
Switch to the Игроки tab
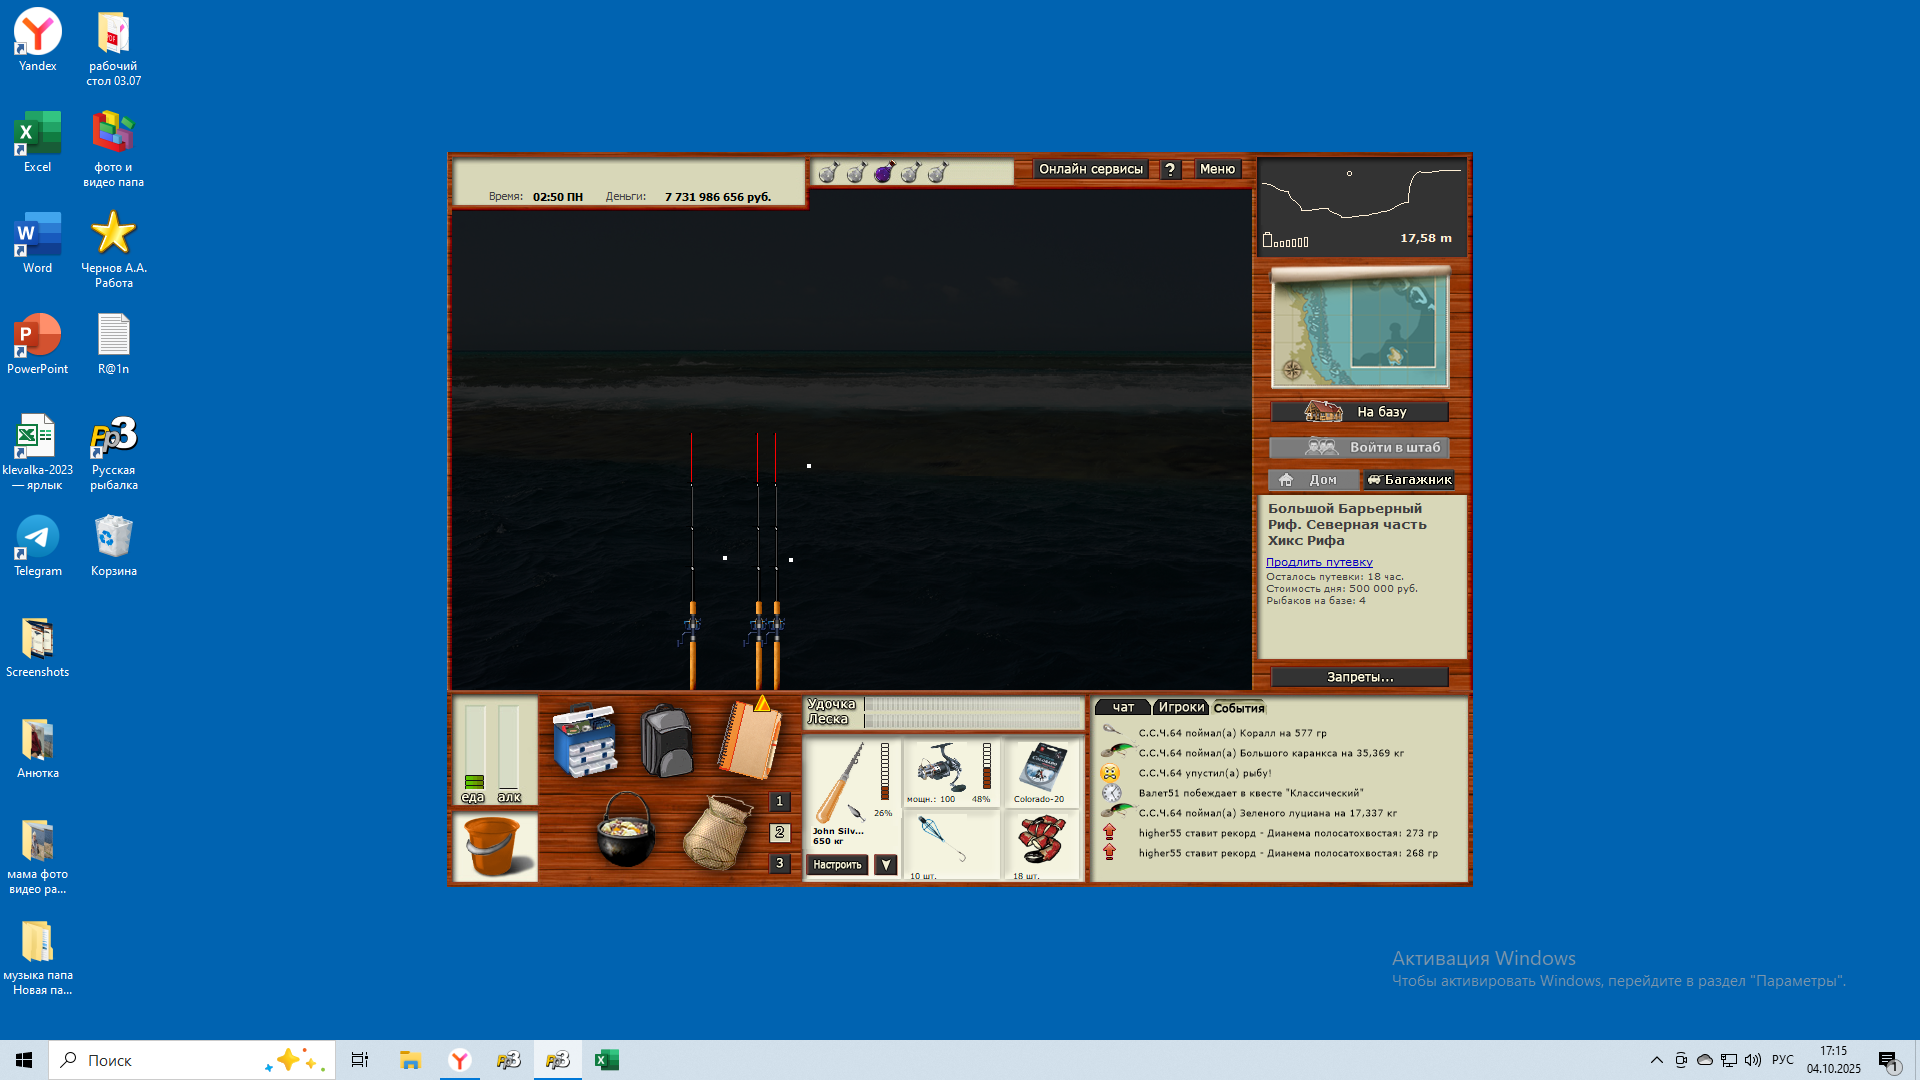coord(1181,707)
